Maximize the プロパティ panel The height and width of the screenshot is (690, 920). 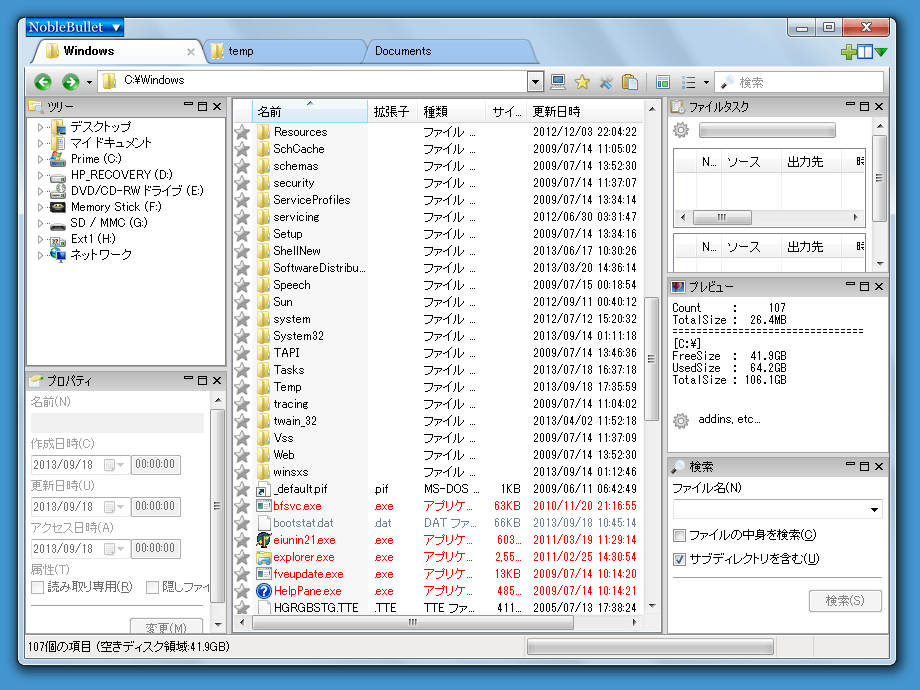[x=202, y=380]
